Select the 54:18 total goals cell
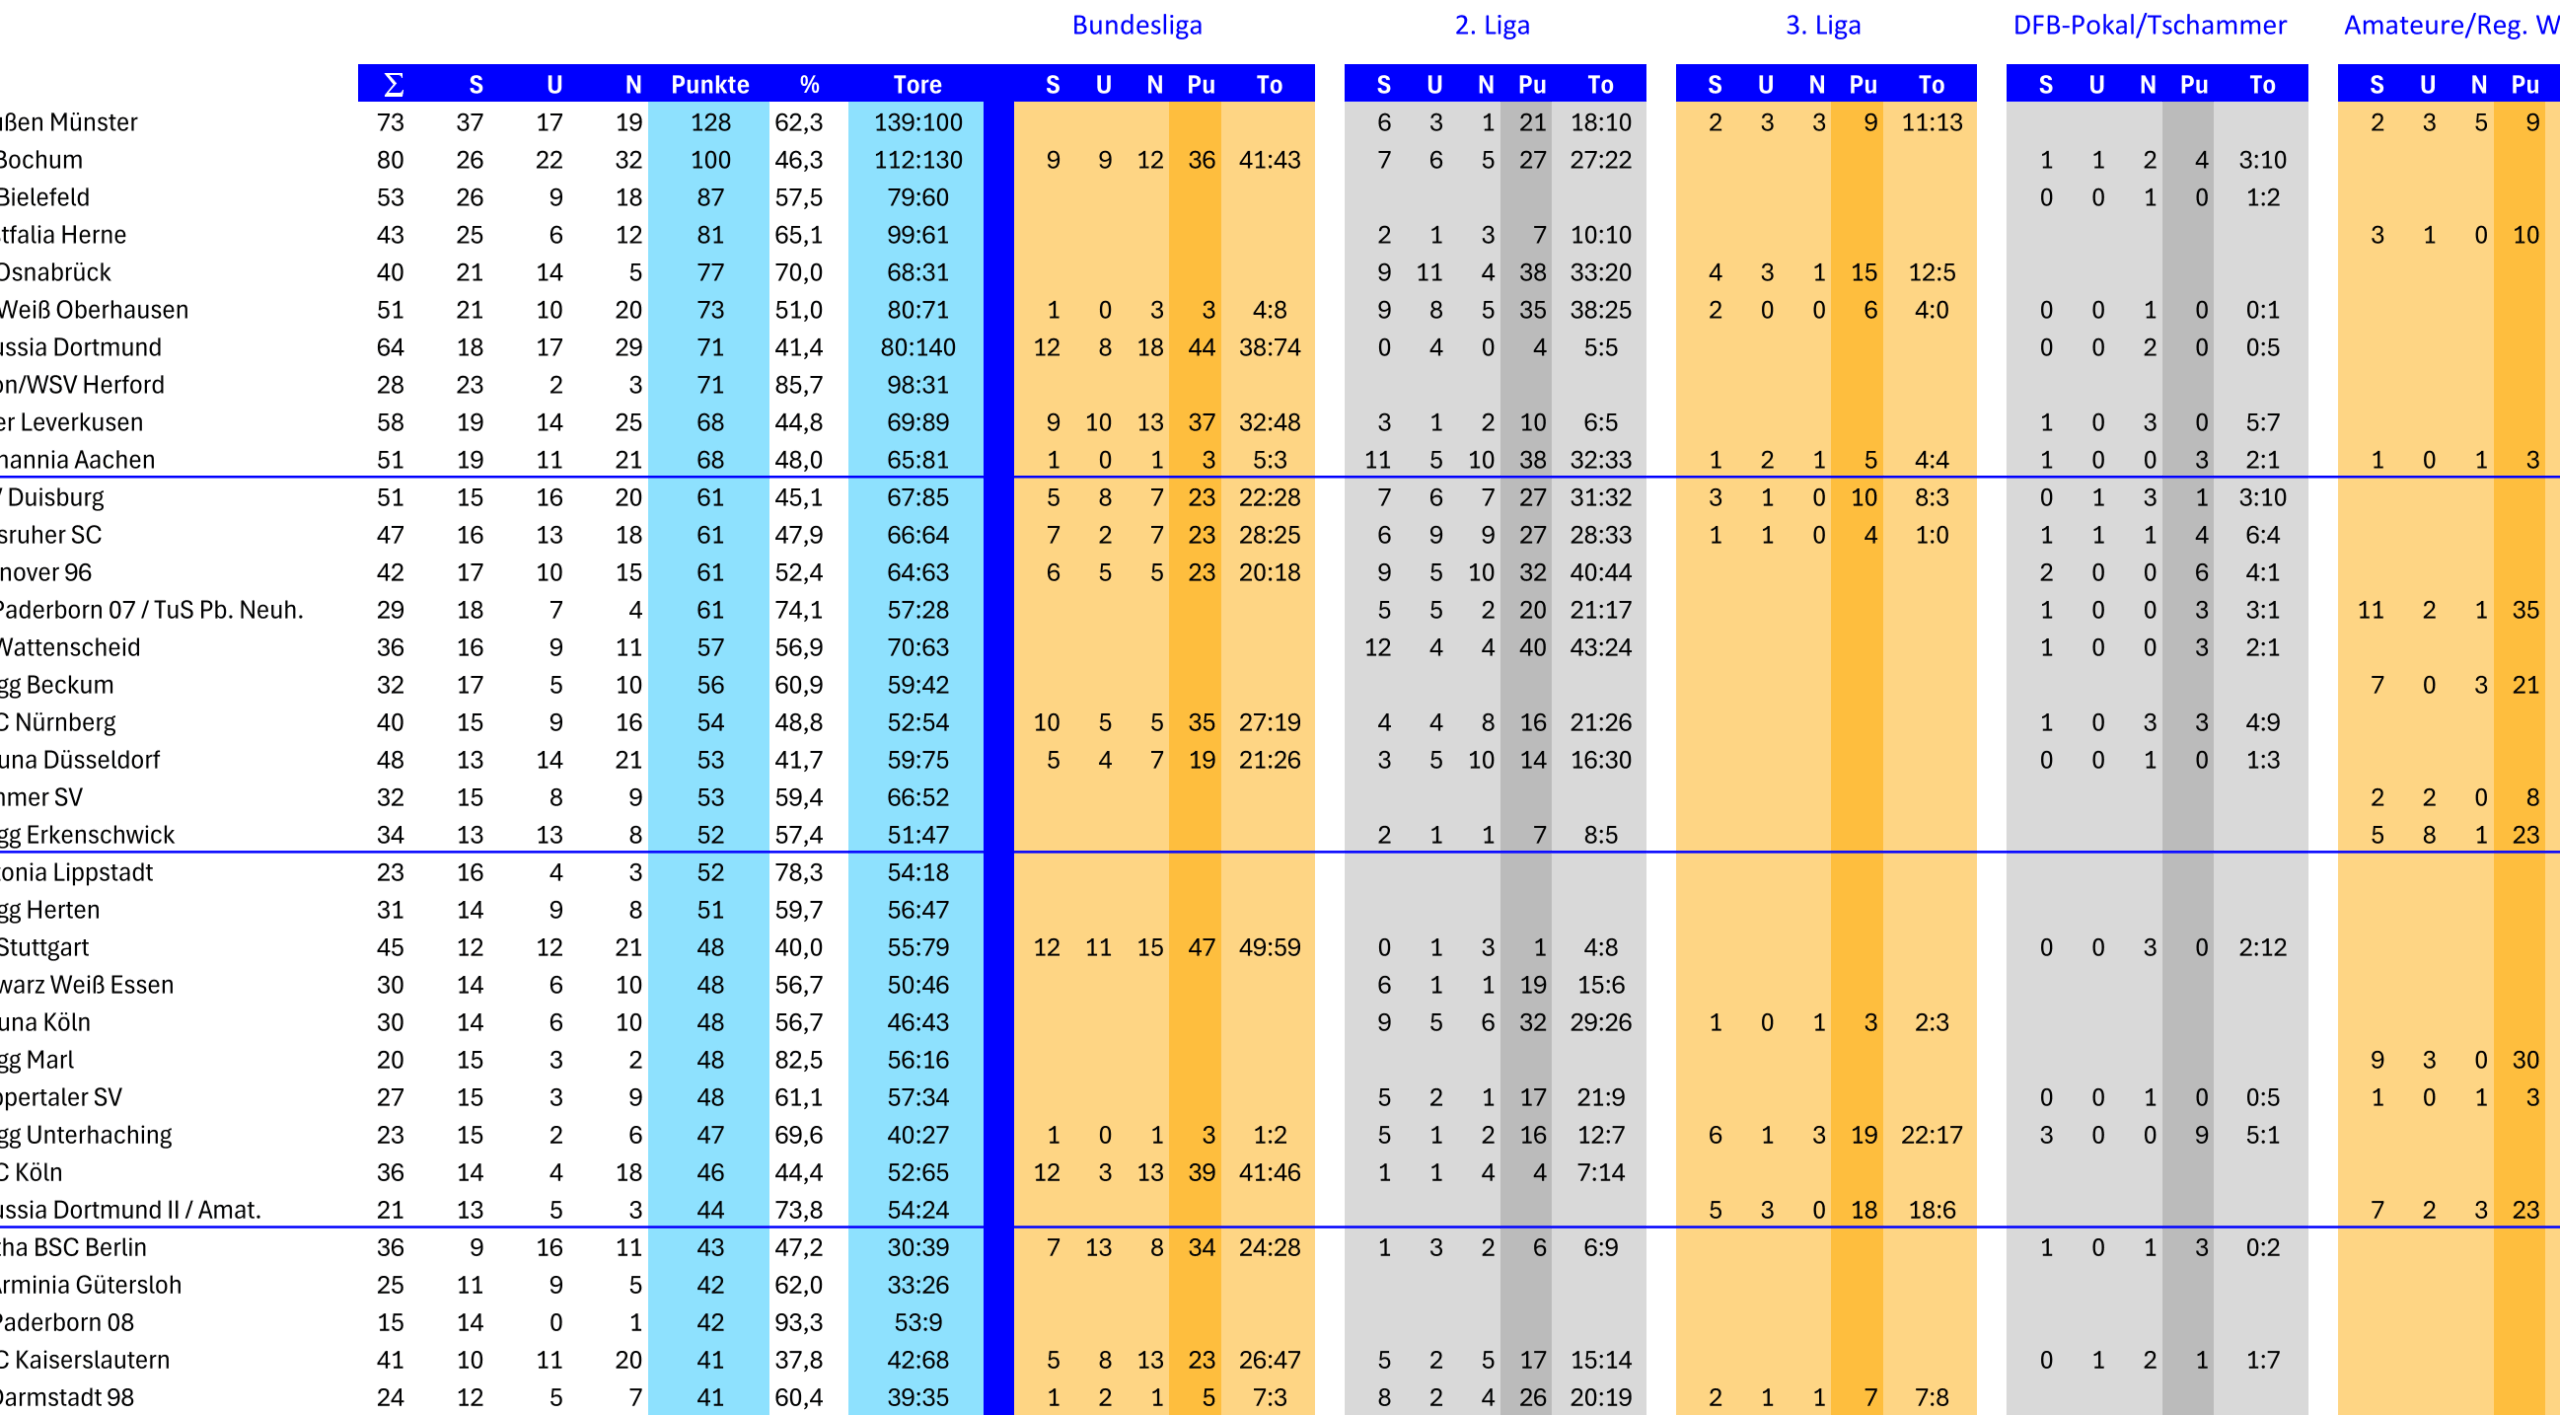 918,872
